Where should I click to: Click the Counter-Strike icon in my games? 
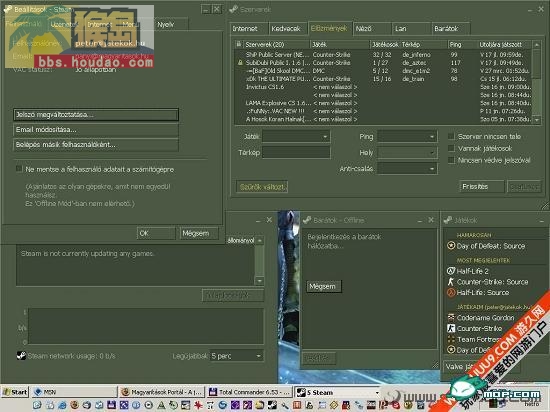[x=451, y=328]
